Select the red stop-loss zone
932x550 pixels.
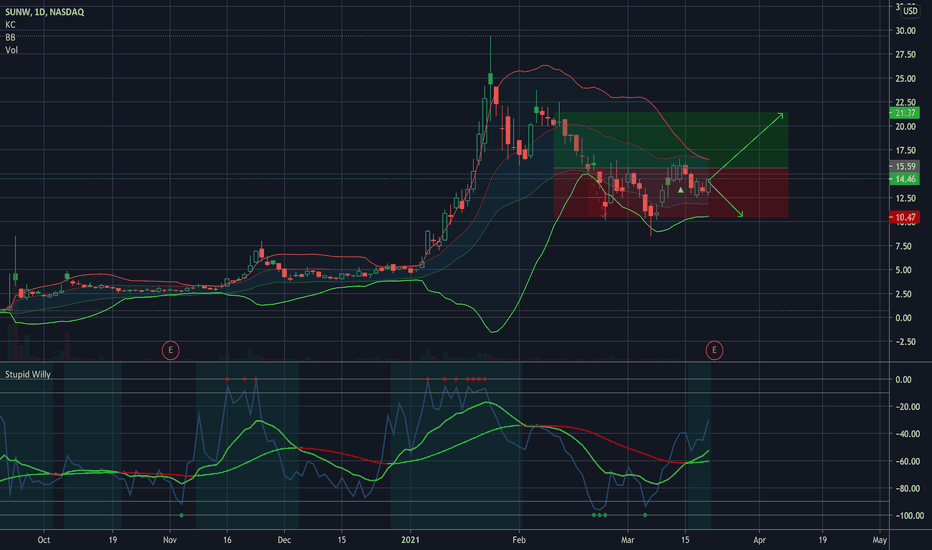[670, 193]
